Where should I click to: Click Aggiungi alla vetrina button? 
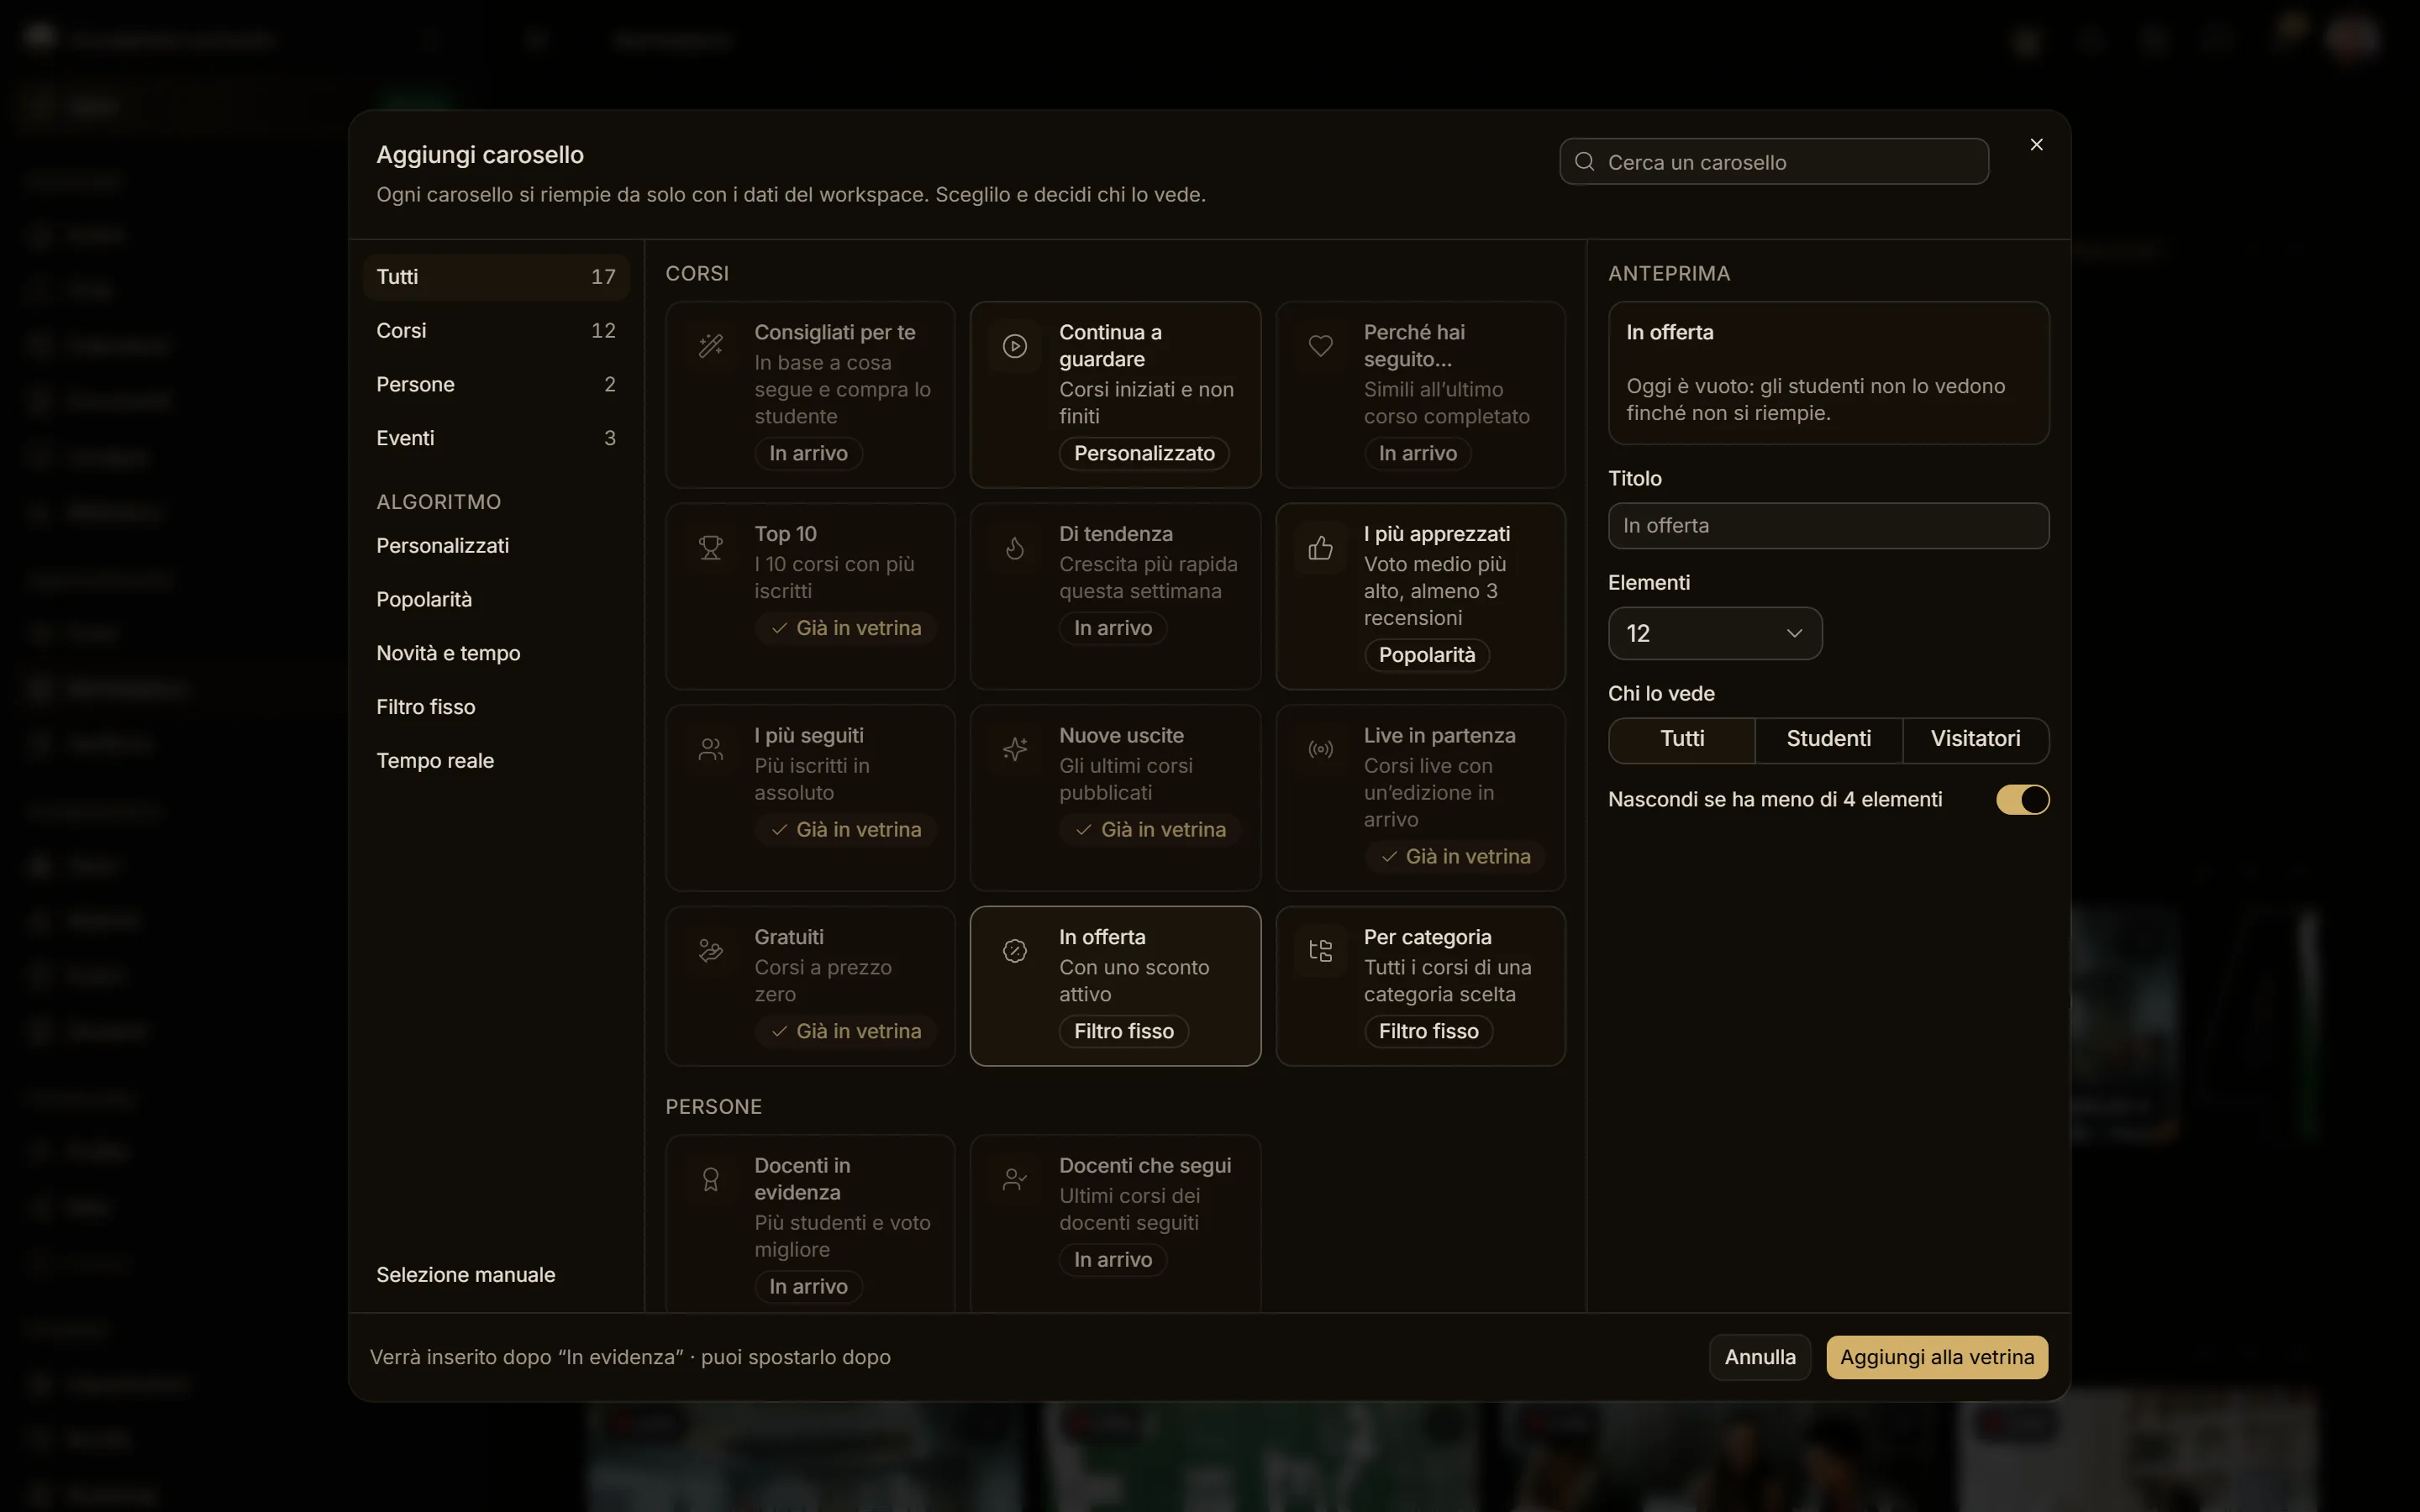[x=1936, y=1357]
